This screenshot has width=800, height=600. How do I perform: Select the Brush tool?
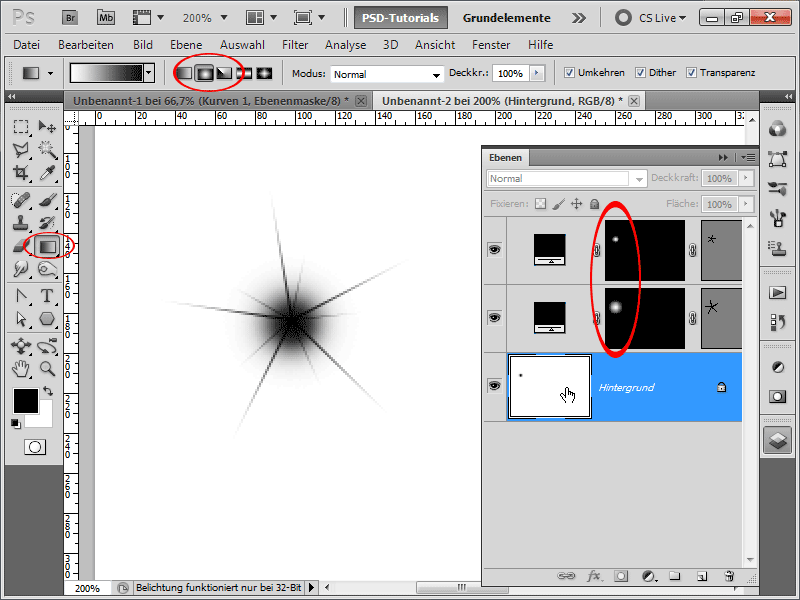47,200
